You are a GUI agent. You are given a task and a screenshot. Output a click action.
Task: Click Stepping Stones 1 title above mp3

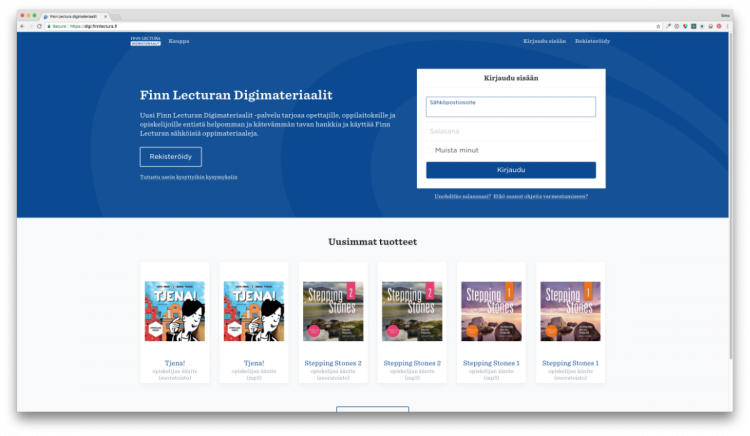click(x=491, y=363)
